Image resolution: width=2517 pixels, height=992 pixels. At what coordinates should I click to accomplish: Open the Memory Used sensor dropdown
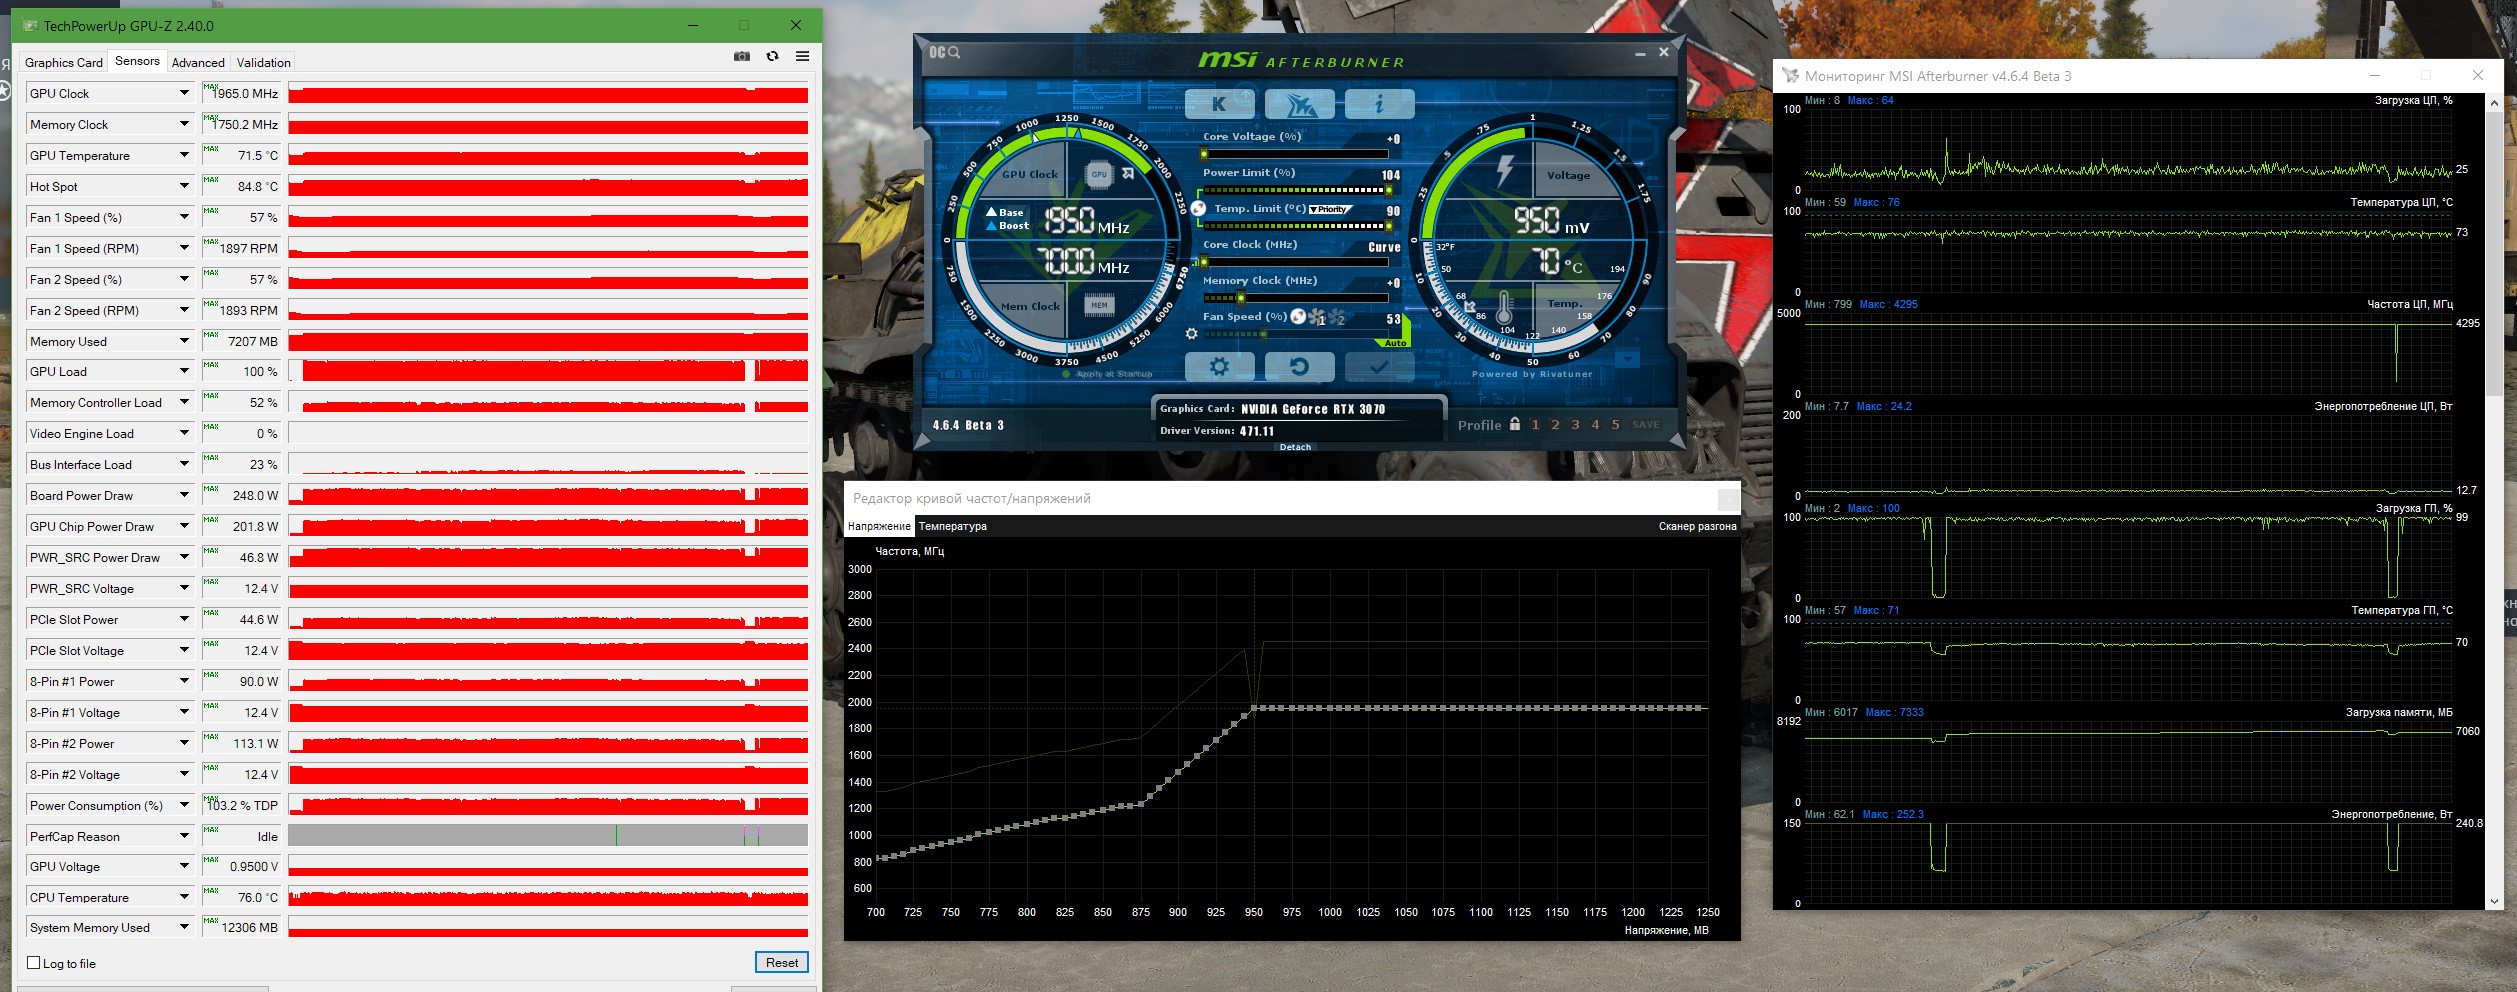(x=184, y=341)
